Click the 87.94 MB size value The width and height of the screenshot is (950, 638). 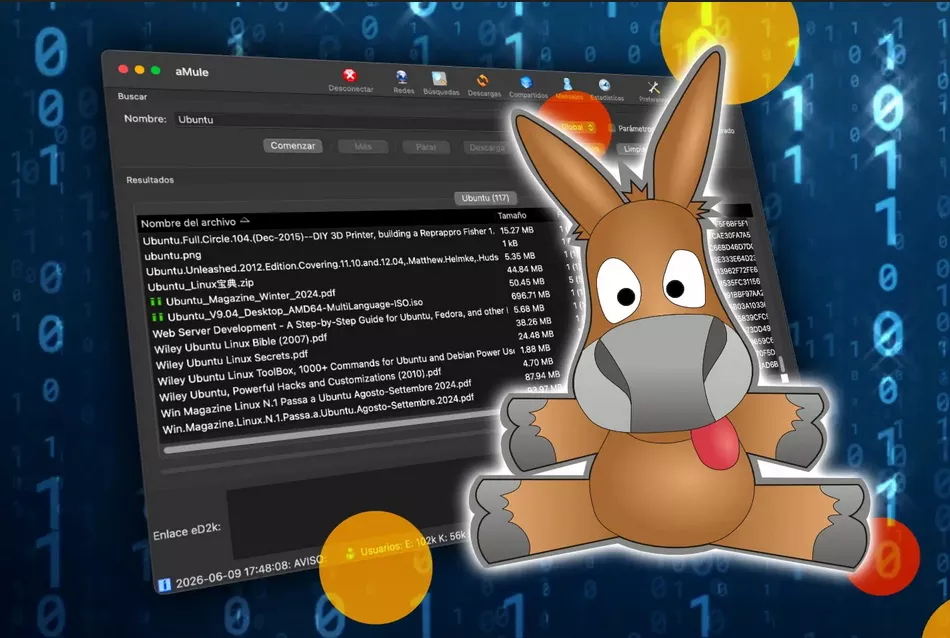pyautogui.click(x=542, y=376)
